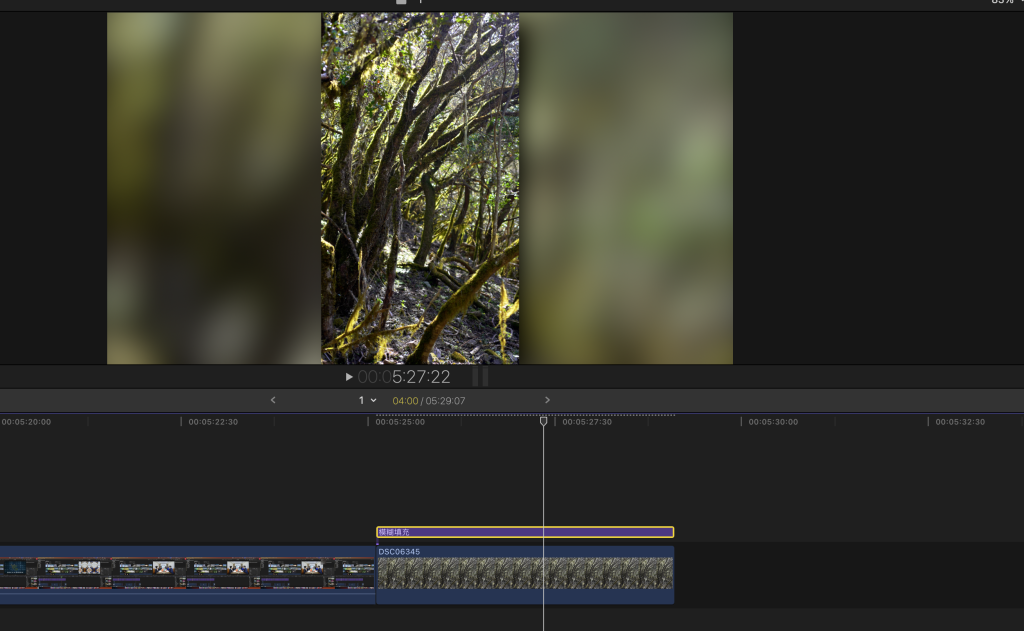1024x631 pixels.
Task: Click the 04:00 / 05:29:07 duration readout
Action: (428, 401)
